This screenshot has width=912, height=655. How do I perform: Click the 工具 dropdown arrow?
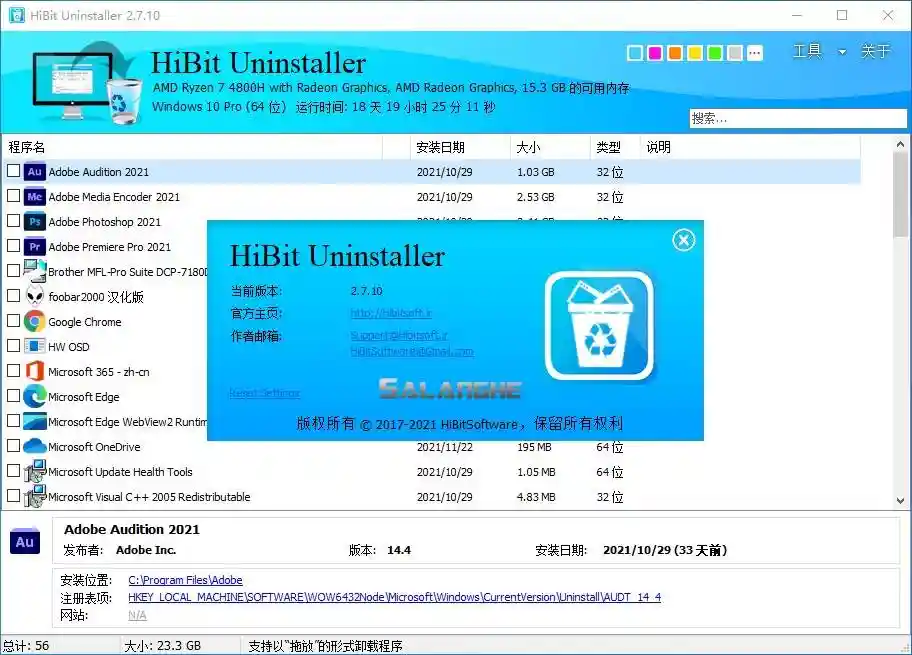pyautogui.click(x=841, y=52)
